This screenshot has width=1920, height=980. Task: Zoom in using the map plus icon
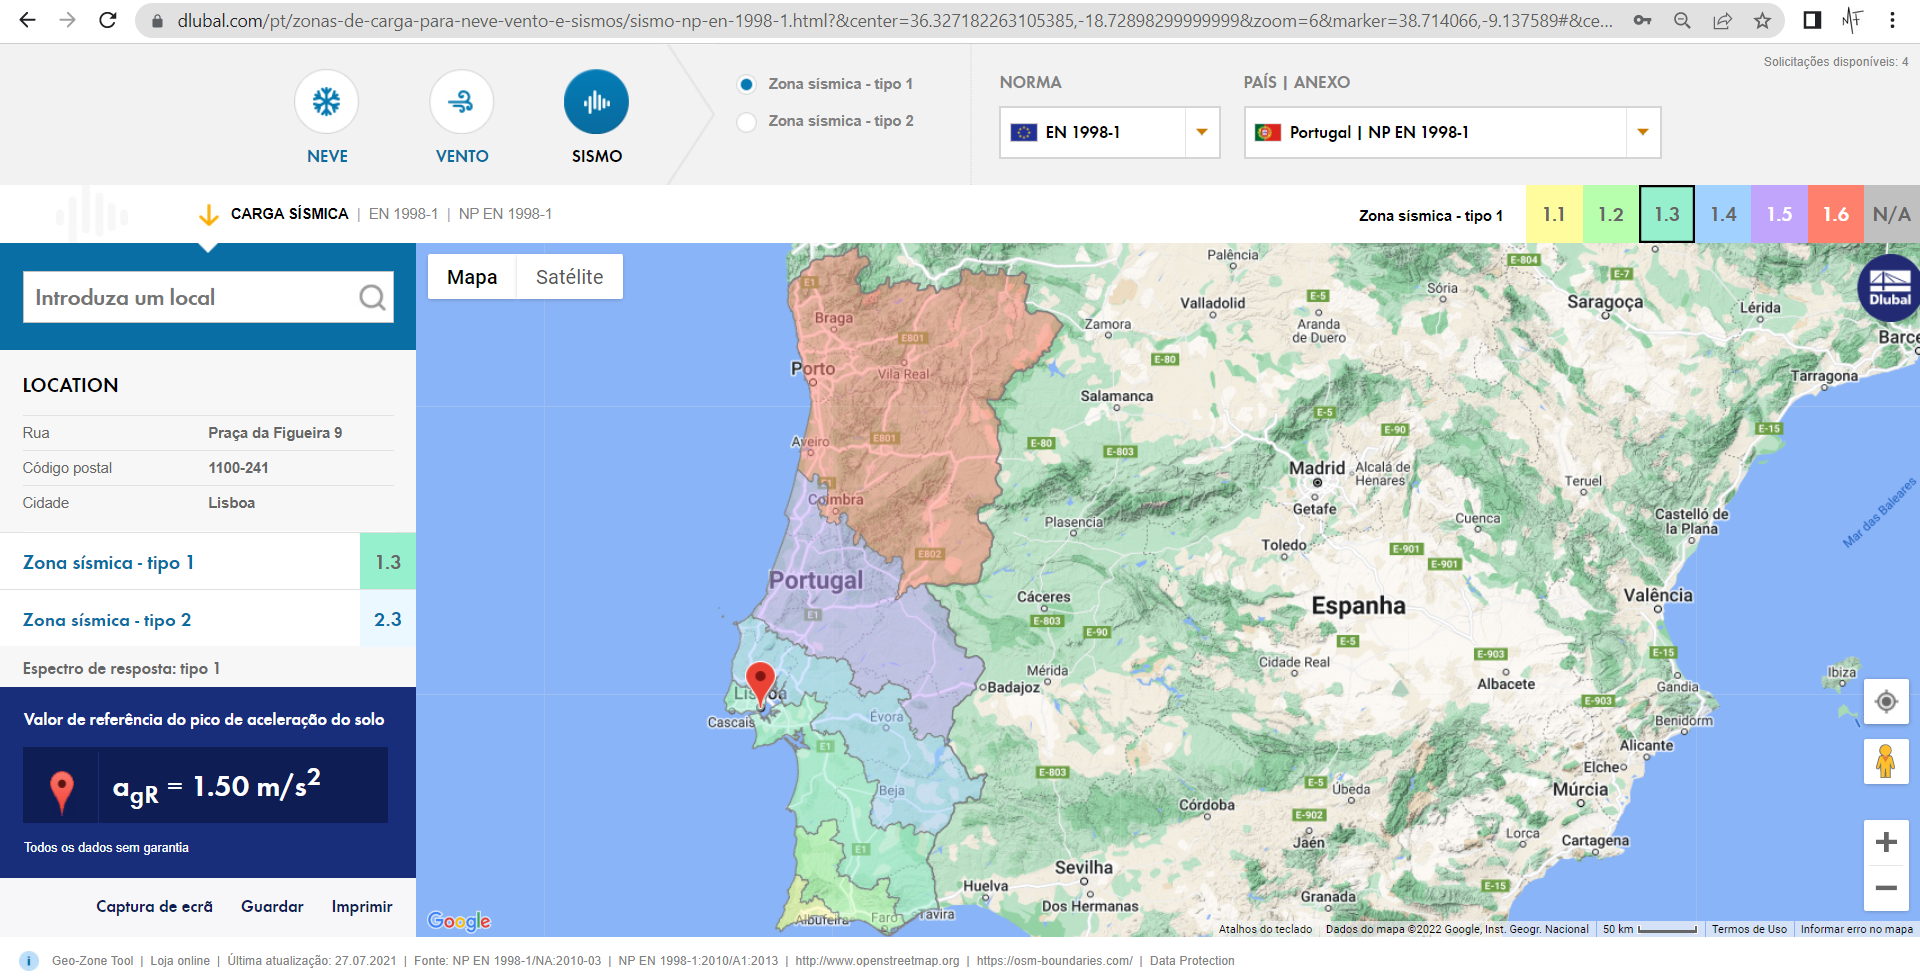pos(1886,841)
